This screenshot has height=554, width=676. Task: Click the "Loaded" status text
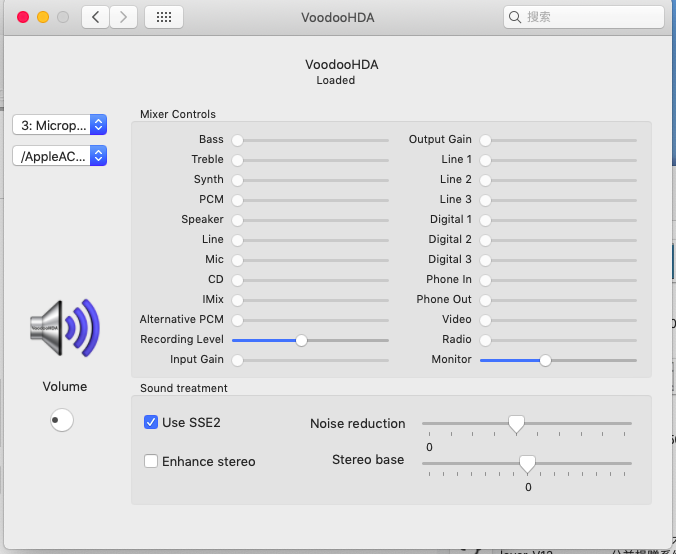coord(335,80)
